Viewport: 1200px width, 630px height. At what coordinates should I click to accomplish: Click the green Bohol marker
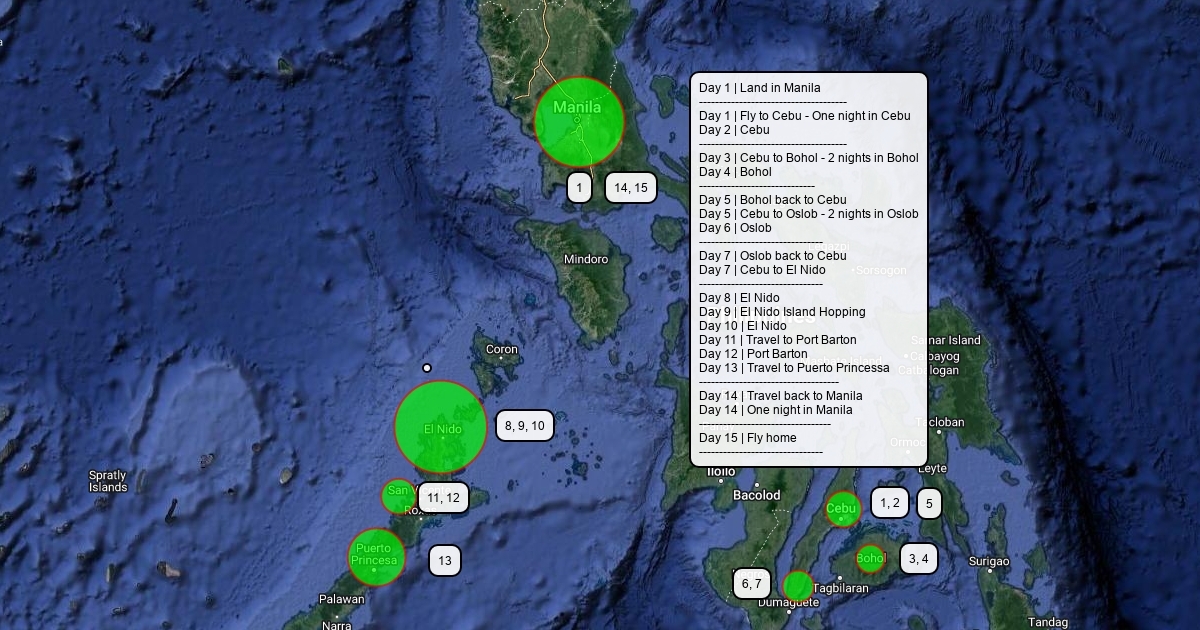870,558
